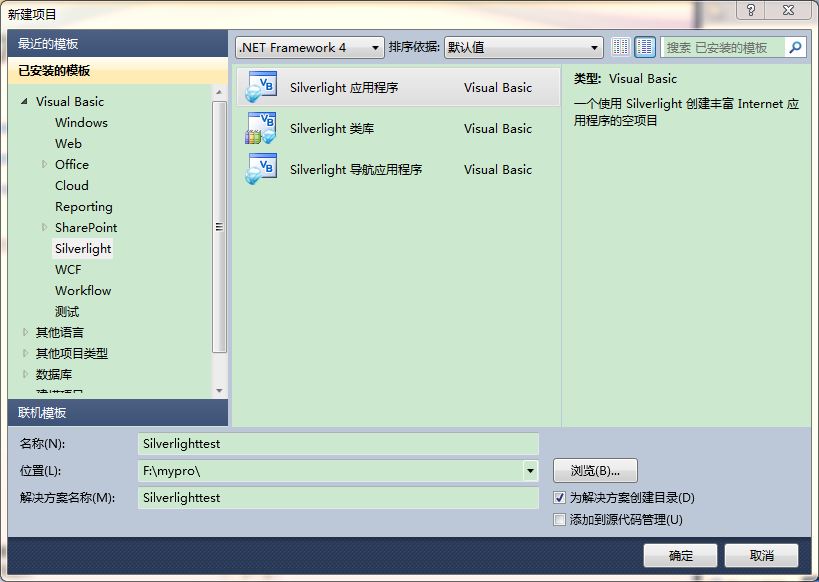Open the 排序依据 sorting dropdown
This screenshot has height=582, width=819.
click(x=594, y=46)
